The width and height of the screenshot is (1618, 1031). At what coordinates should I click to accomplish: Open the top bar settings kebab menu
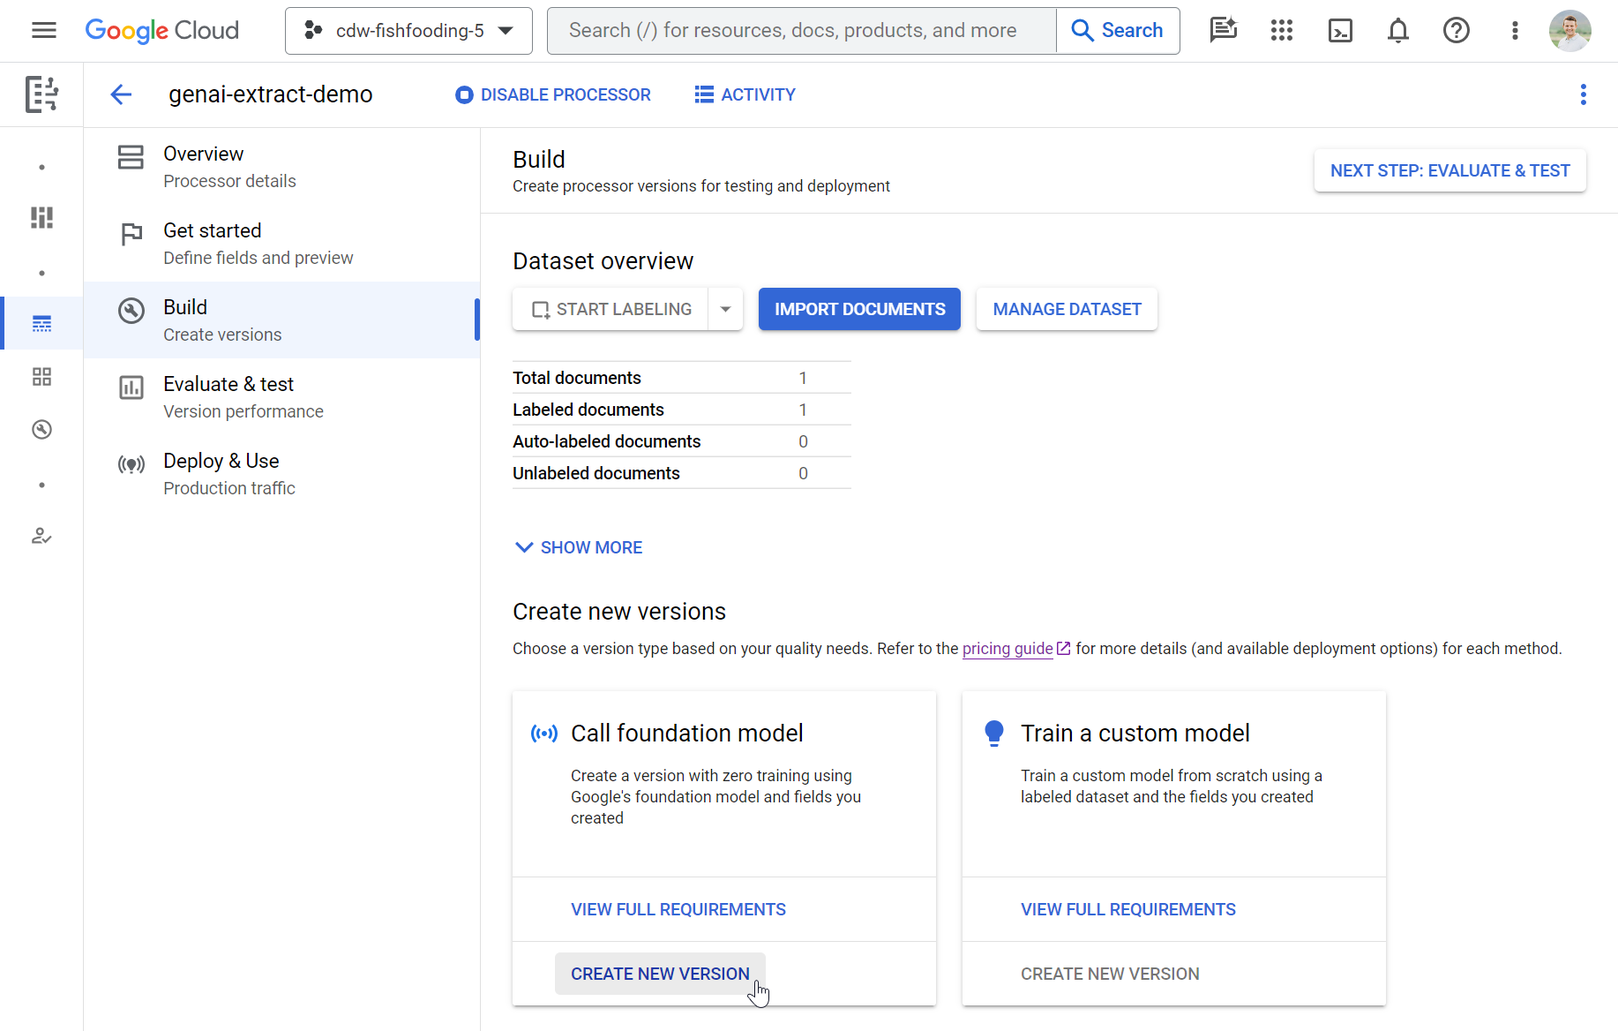tap(1514, 31)
